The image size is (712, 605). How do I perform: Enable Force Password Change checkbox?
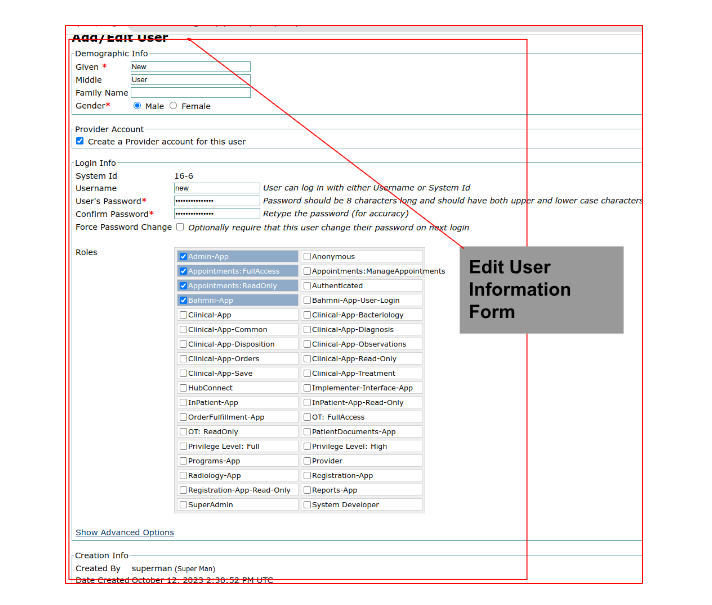[x=180, y=227]
